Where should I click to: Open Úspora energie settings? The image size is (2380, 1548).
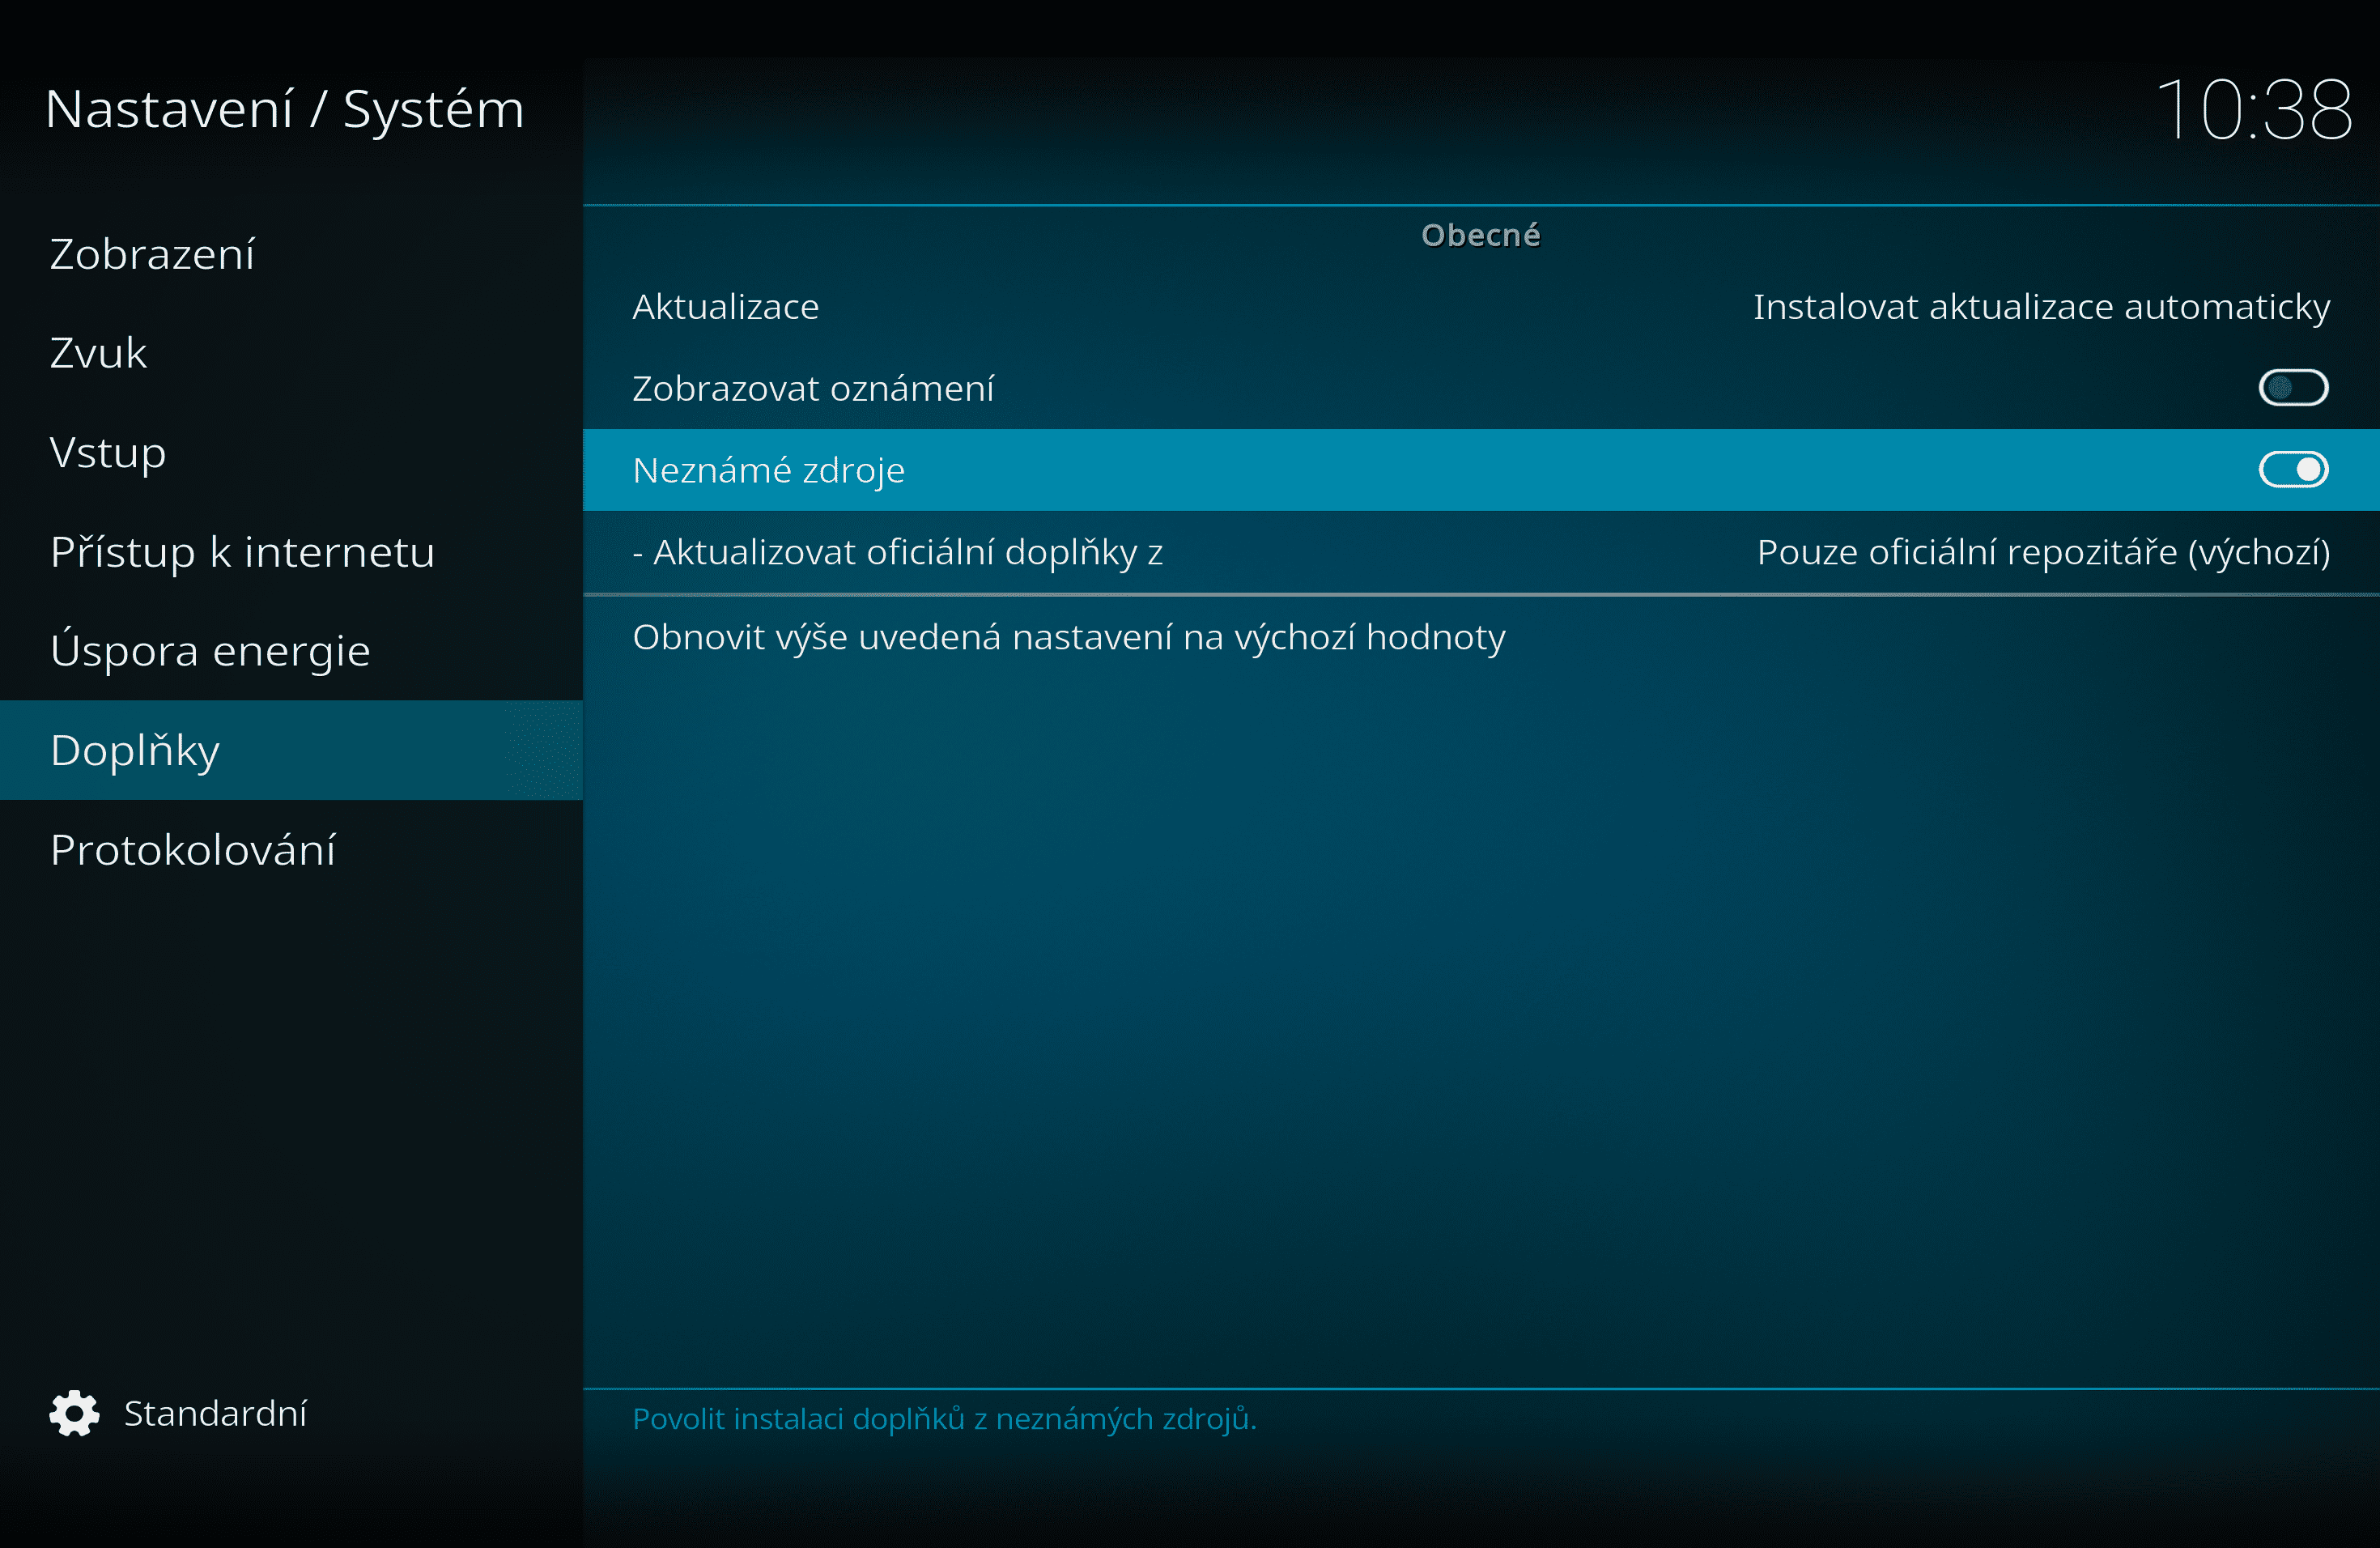pos(291,651)
